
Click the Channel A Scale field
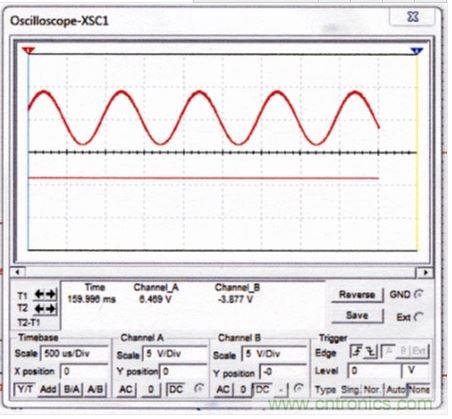click(175, 353)
